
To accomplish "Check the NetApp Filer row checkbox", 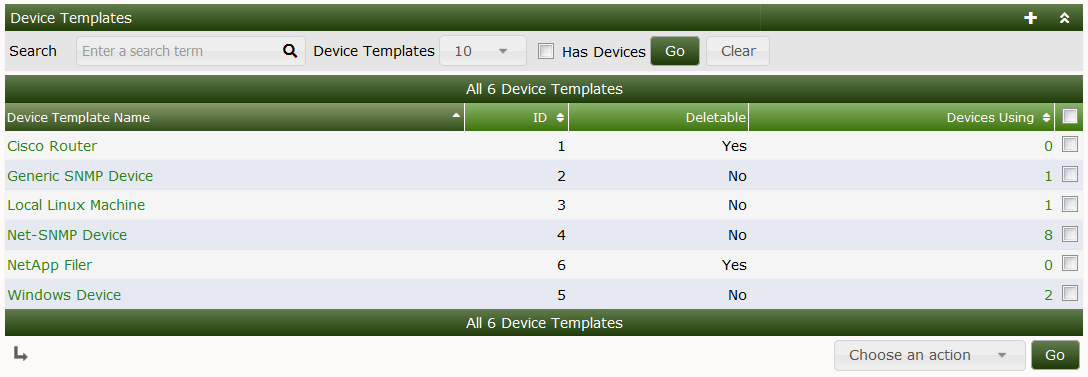I will (1070, 263).
